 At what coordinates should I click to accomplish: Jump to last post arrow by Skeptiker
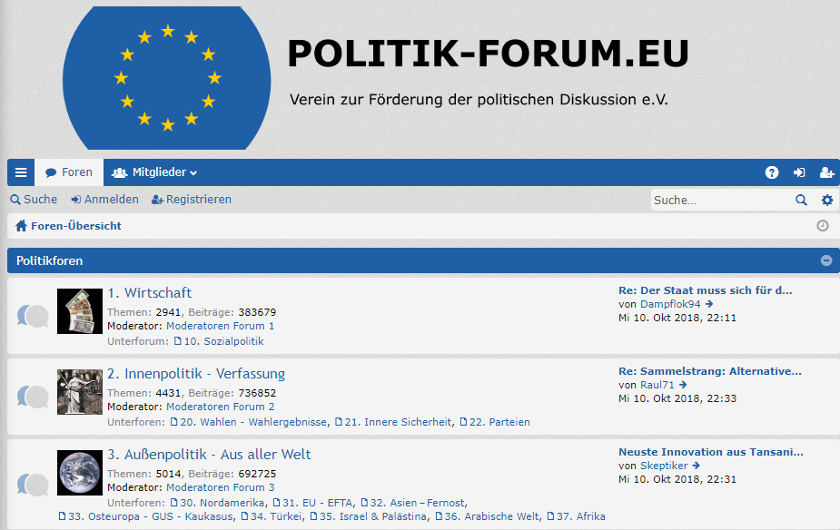[696, 466]
